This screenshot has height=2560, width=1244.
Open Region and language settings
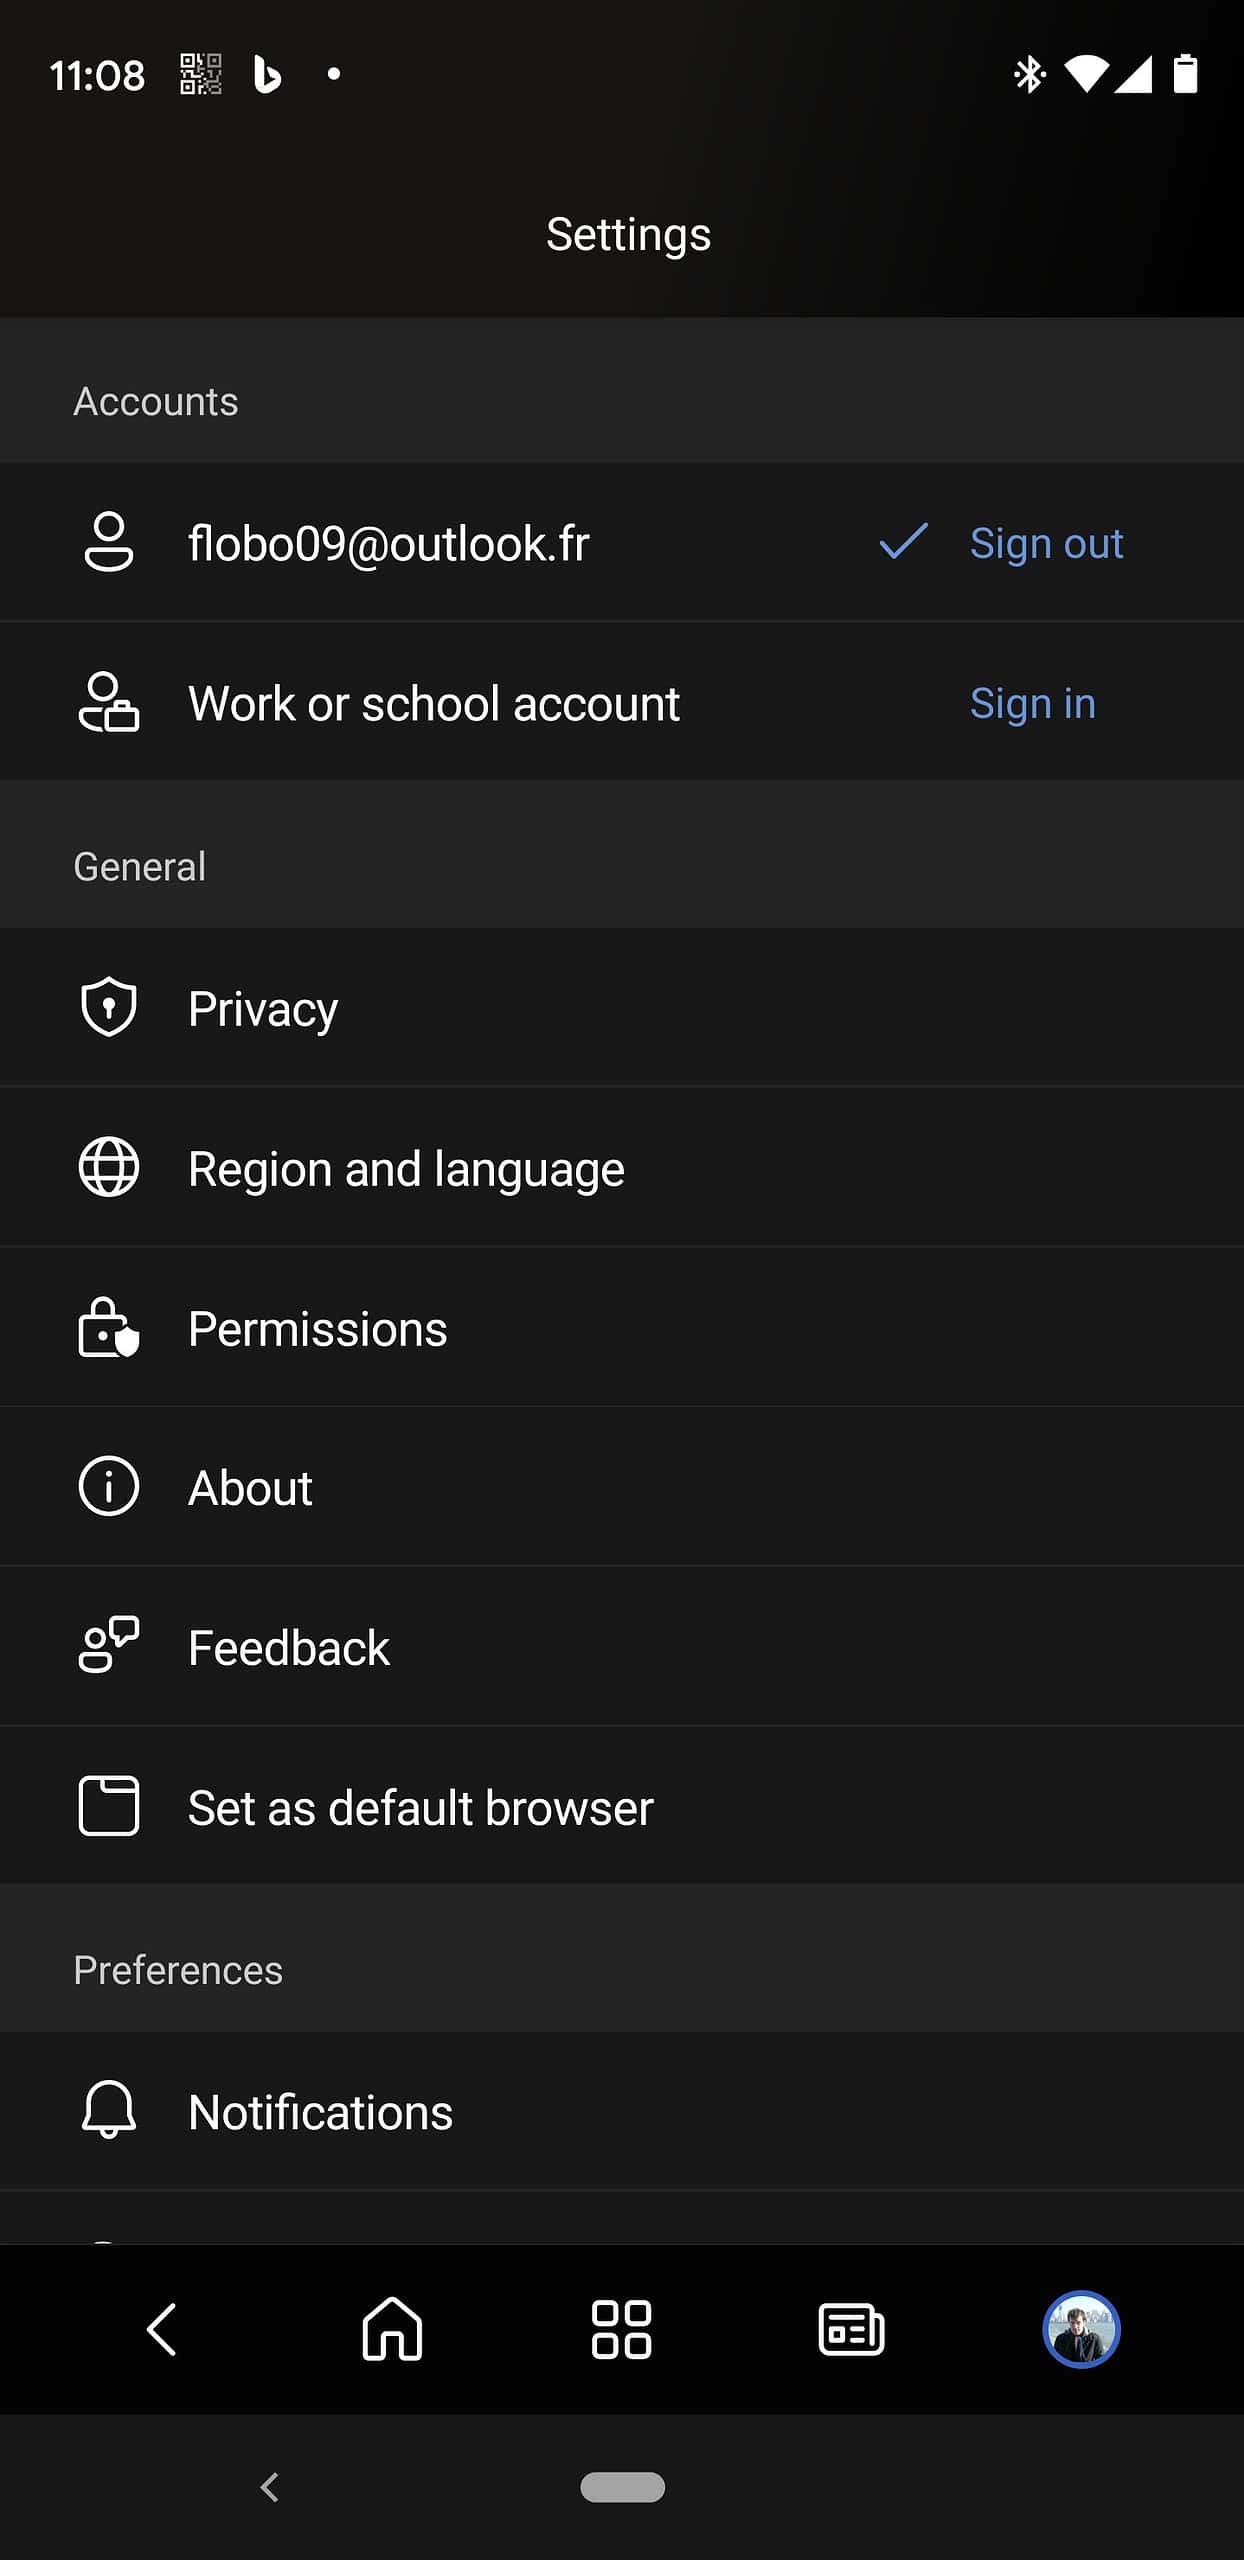[622, 1167]
